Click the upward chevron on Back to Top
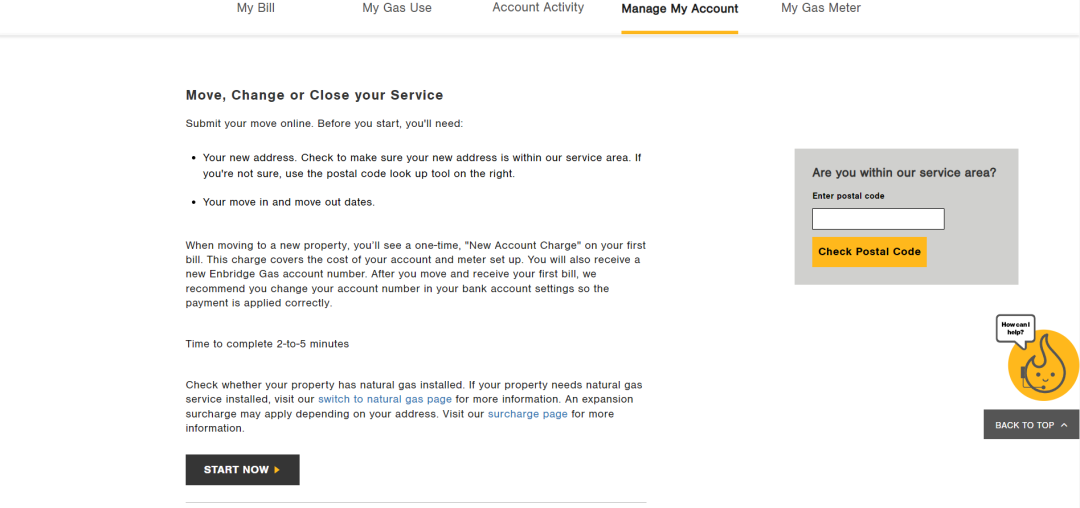The width and height of the screenshot is (1080, 508). (1064, 425)
